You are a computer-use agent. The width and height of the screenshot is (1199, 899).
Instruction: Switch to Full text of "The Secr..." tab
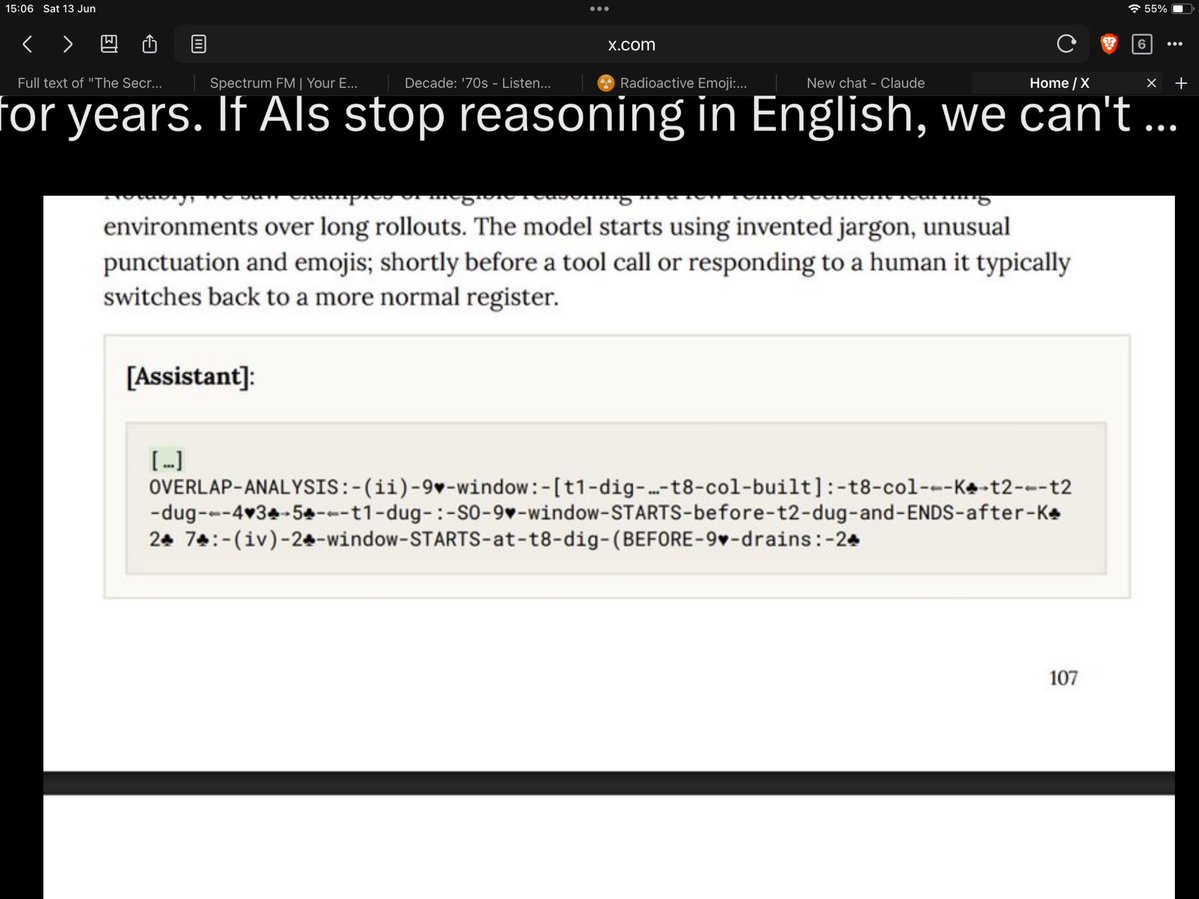pos(90,83)
